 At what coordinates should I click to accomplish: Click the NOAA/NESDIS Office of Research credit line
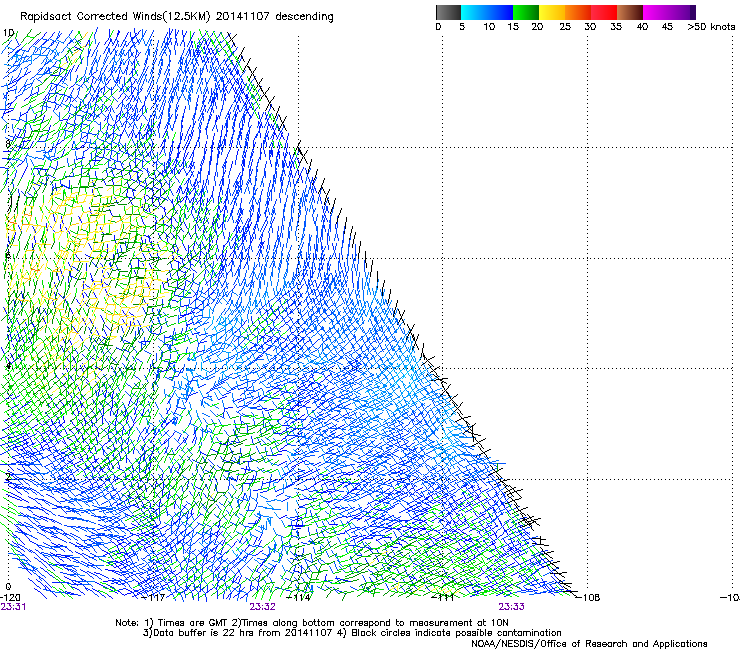pos(589,644)
